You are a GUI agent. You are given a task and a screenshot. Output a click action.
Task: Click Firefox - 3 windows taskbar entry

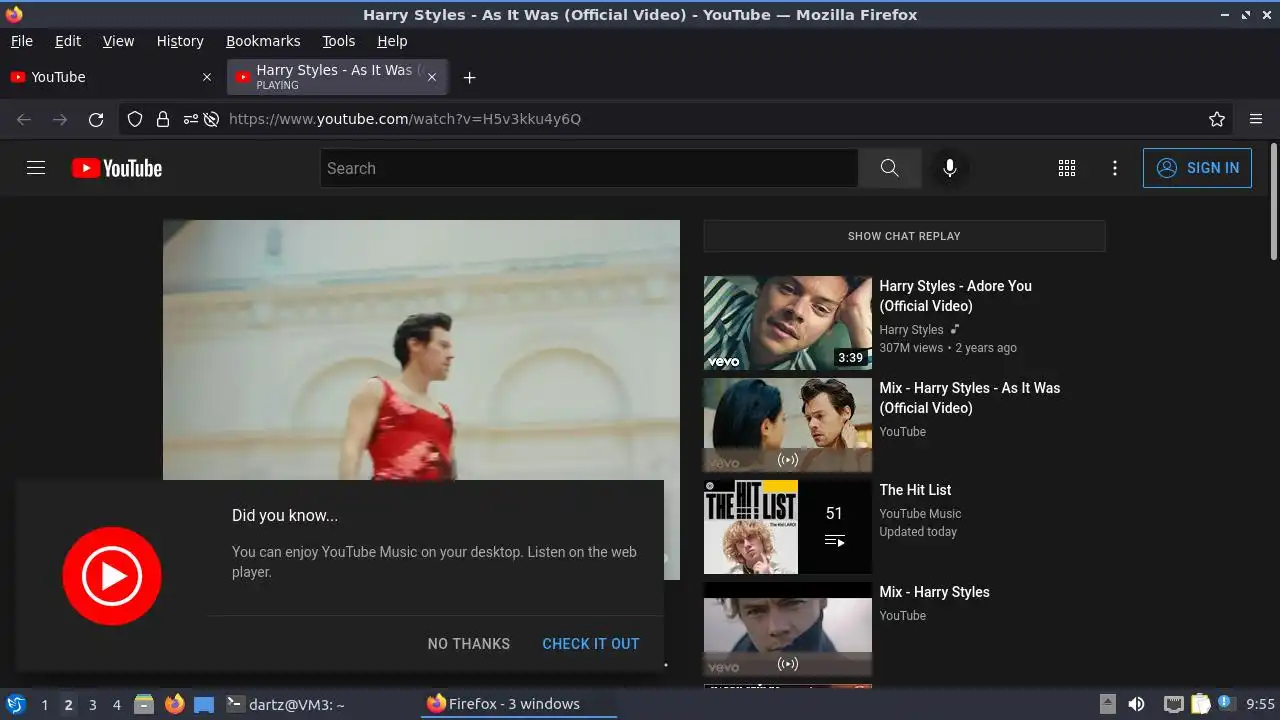pos(516,704)
